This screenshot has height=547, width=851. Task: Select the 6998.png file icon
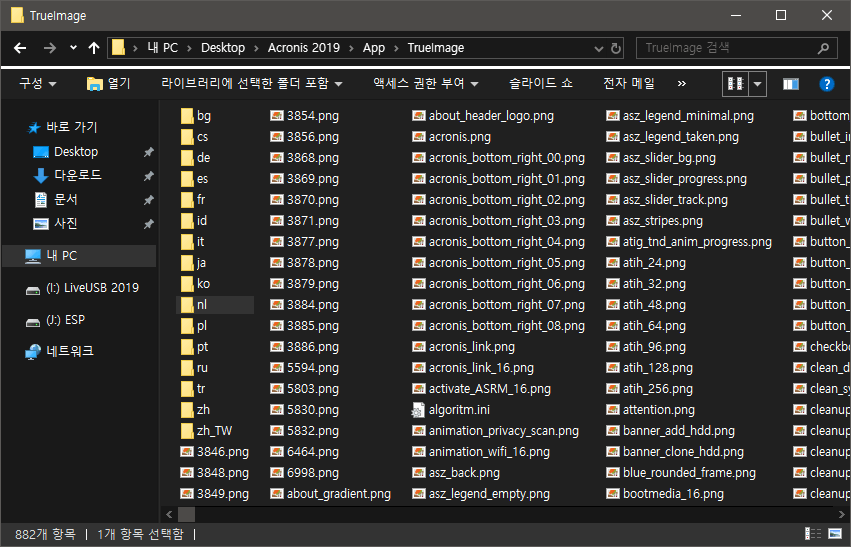[277, 473]
